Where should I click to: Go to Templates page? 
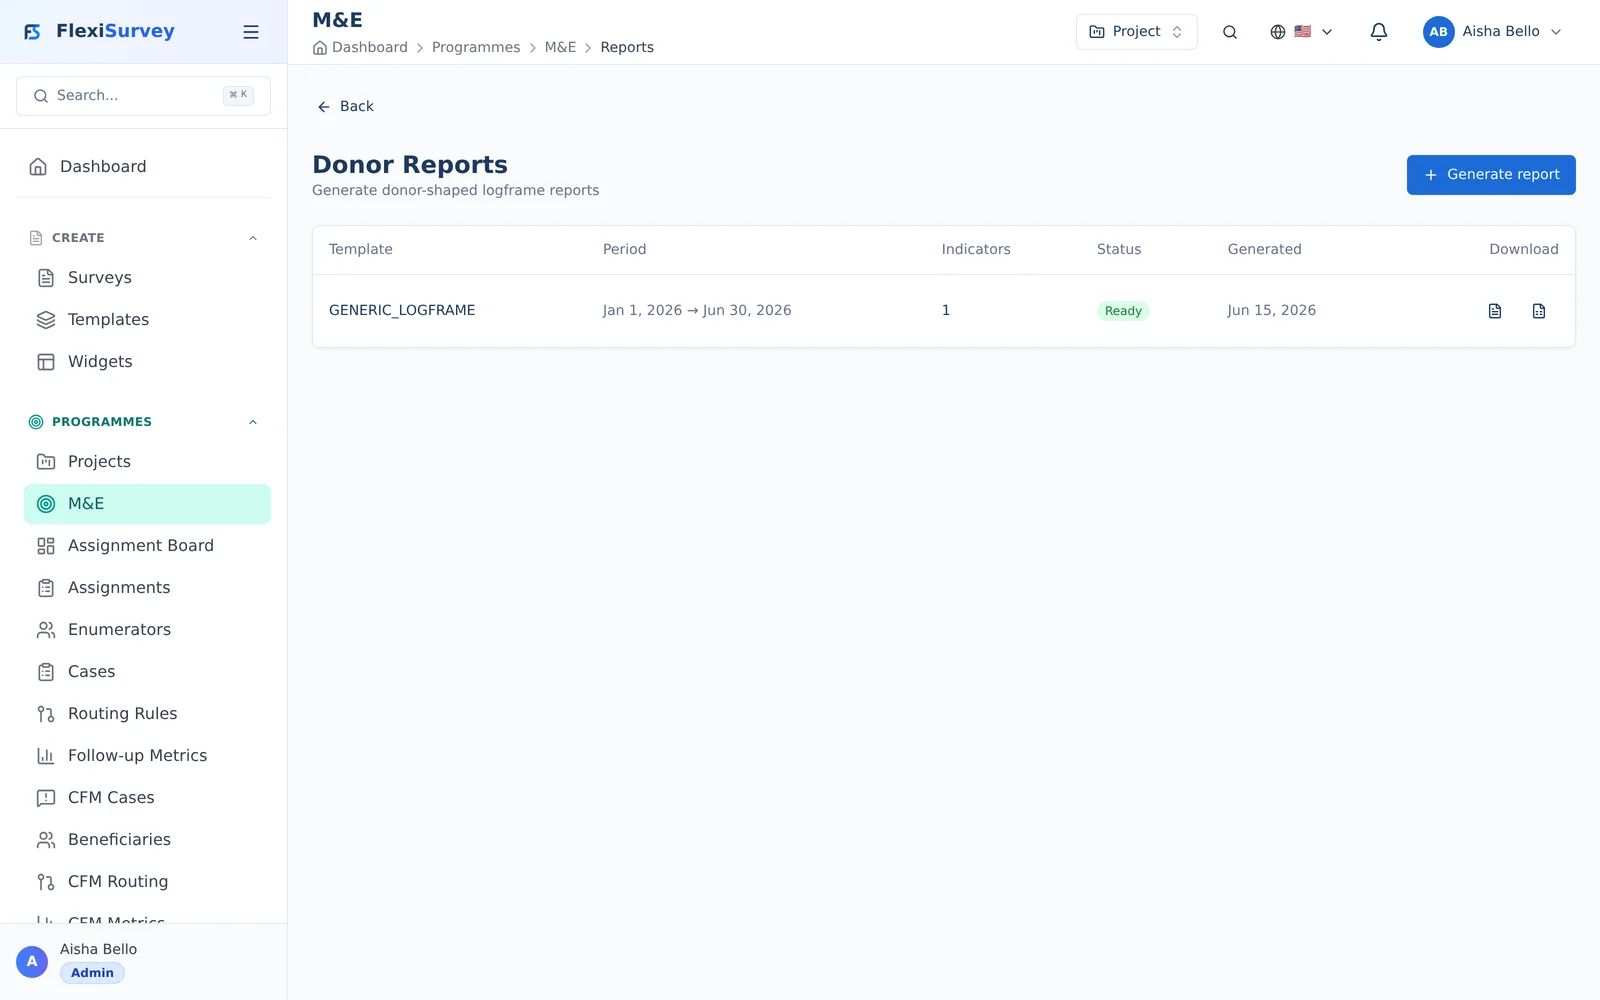pyautogui.click(x=147, y=320)
